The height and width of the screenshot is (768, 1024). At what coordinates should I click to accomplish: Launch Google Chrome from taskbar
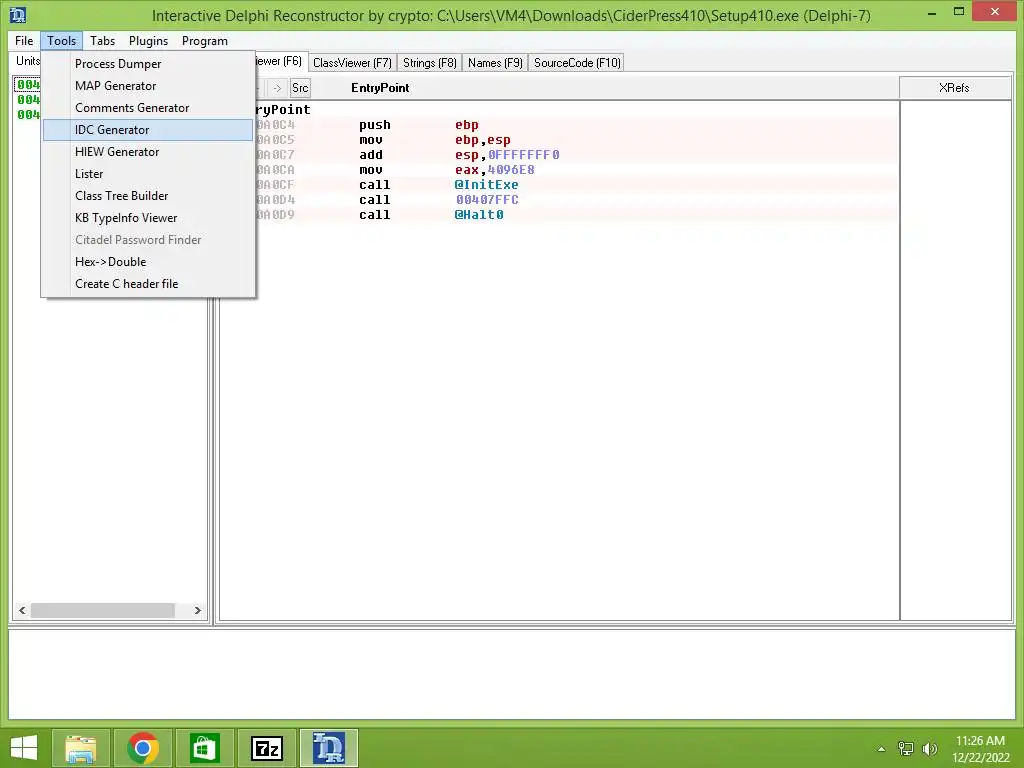[142, 748]
